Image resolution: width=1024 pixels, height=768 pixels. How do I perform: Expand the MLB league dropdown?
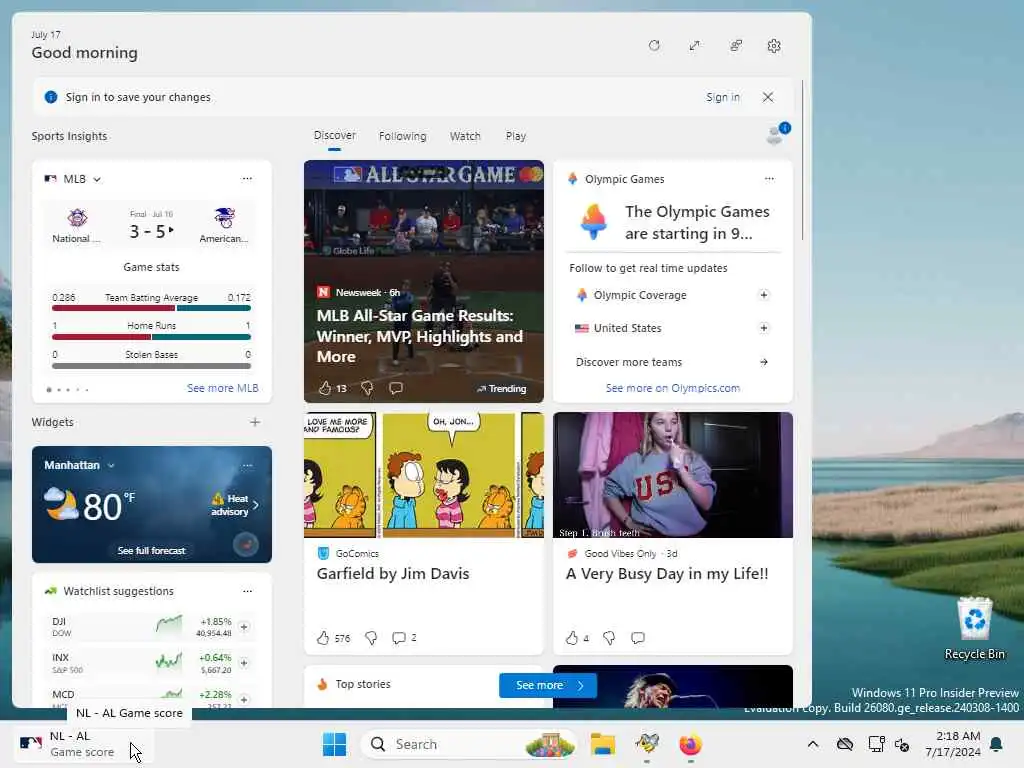97,179
